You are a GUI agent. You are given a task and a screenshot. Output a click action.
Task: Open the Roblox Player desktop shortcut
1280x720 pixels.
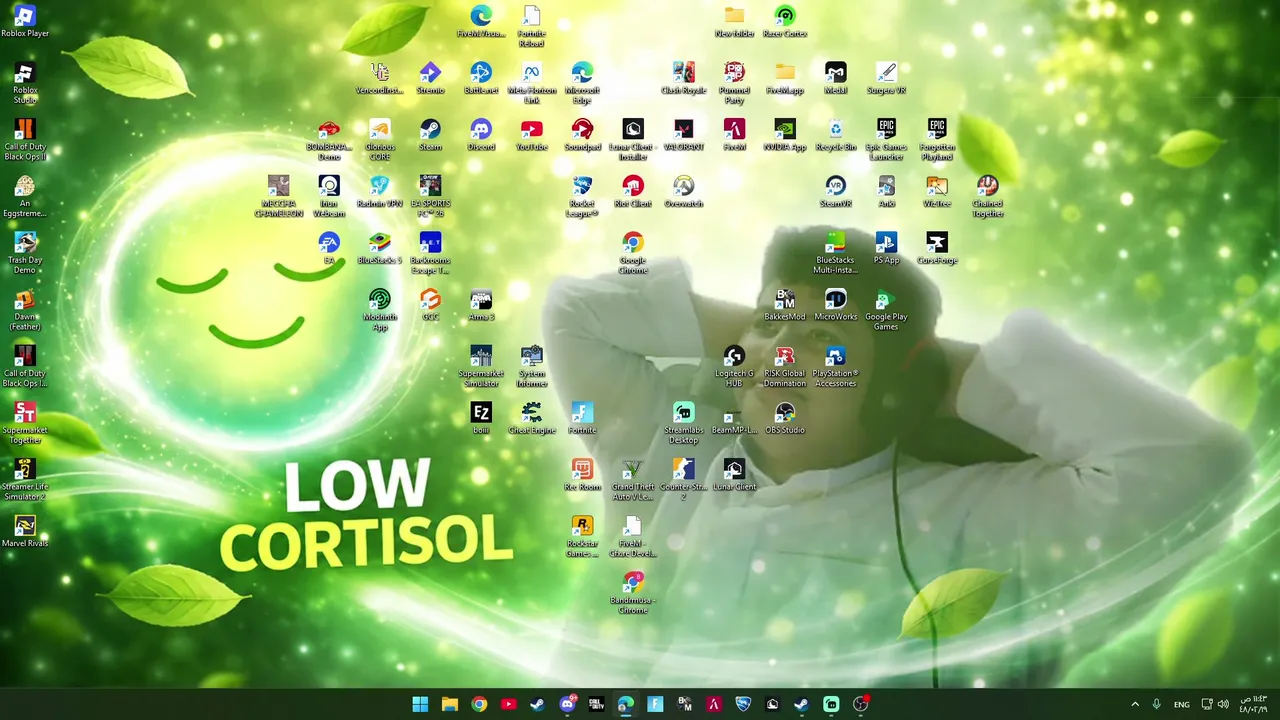[25, 21]
